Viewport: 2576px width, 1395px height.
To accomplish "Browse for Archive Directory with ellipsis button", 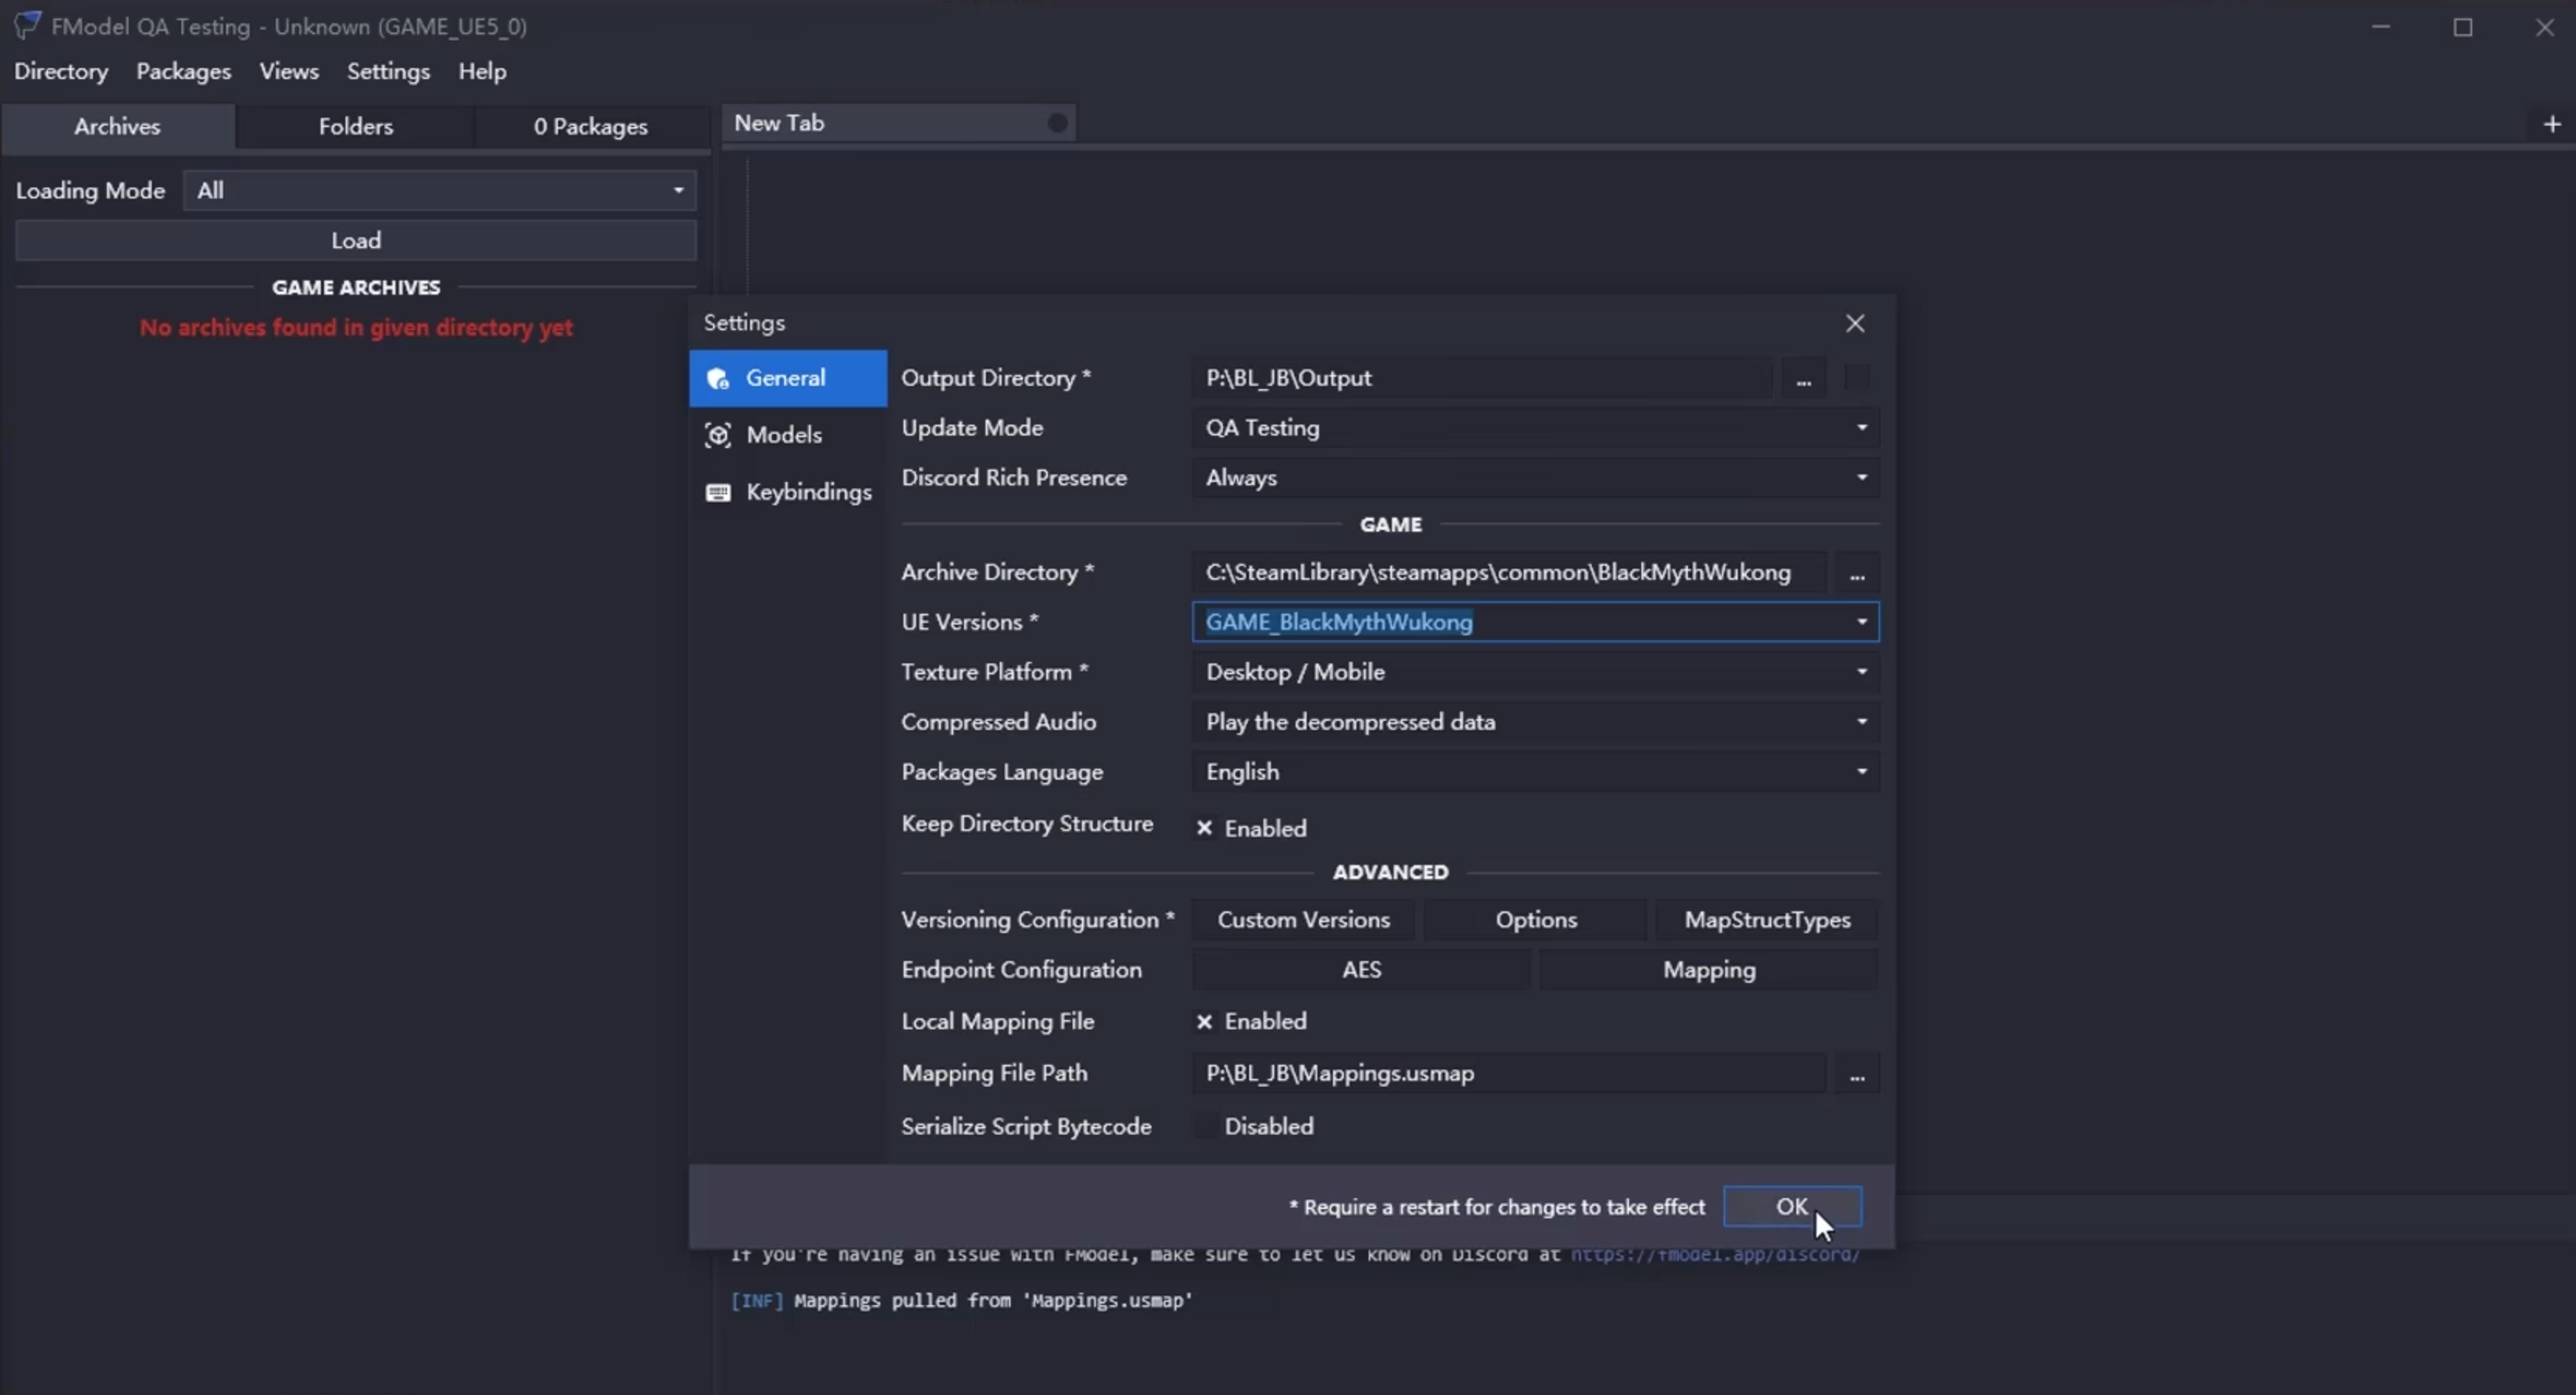I will 1856,573.
